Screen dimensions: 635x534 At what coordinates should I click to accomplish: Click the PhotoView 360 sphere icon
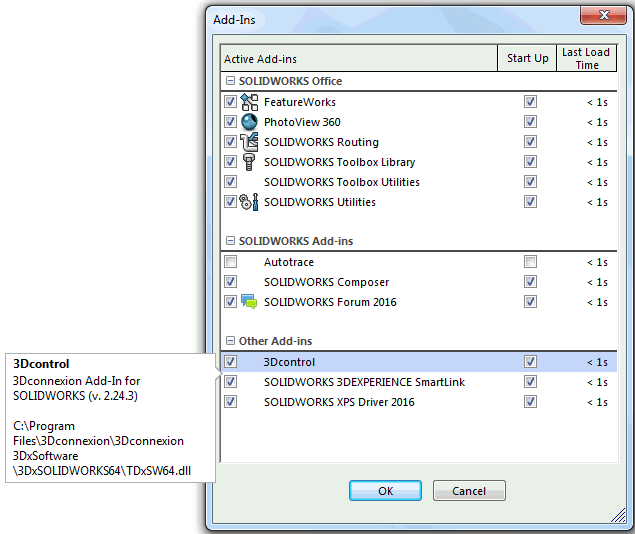249,122
